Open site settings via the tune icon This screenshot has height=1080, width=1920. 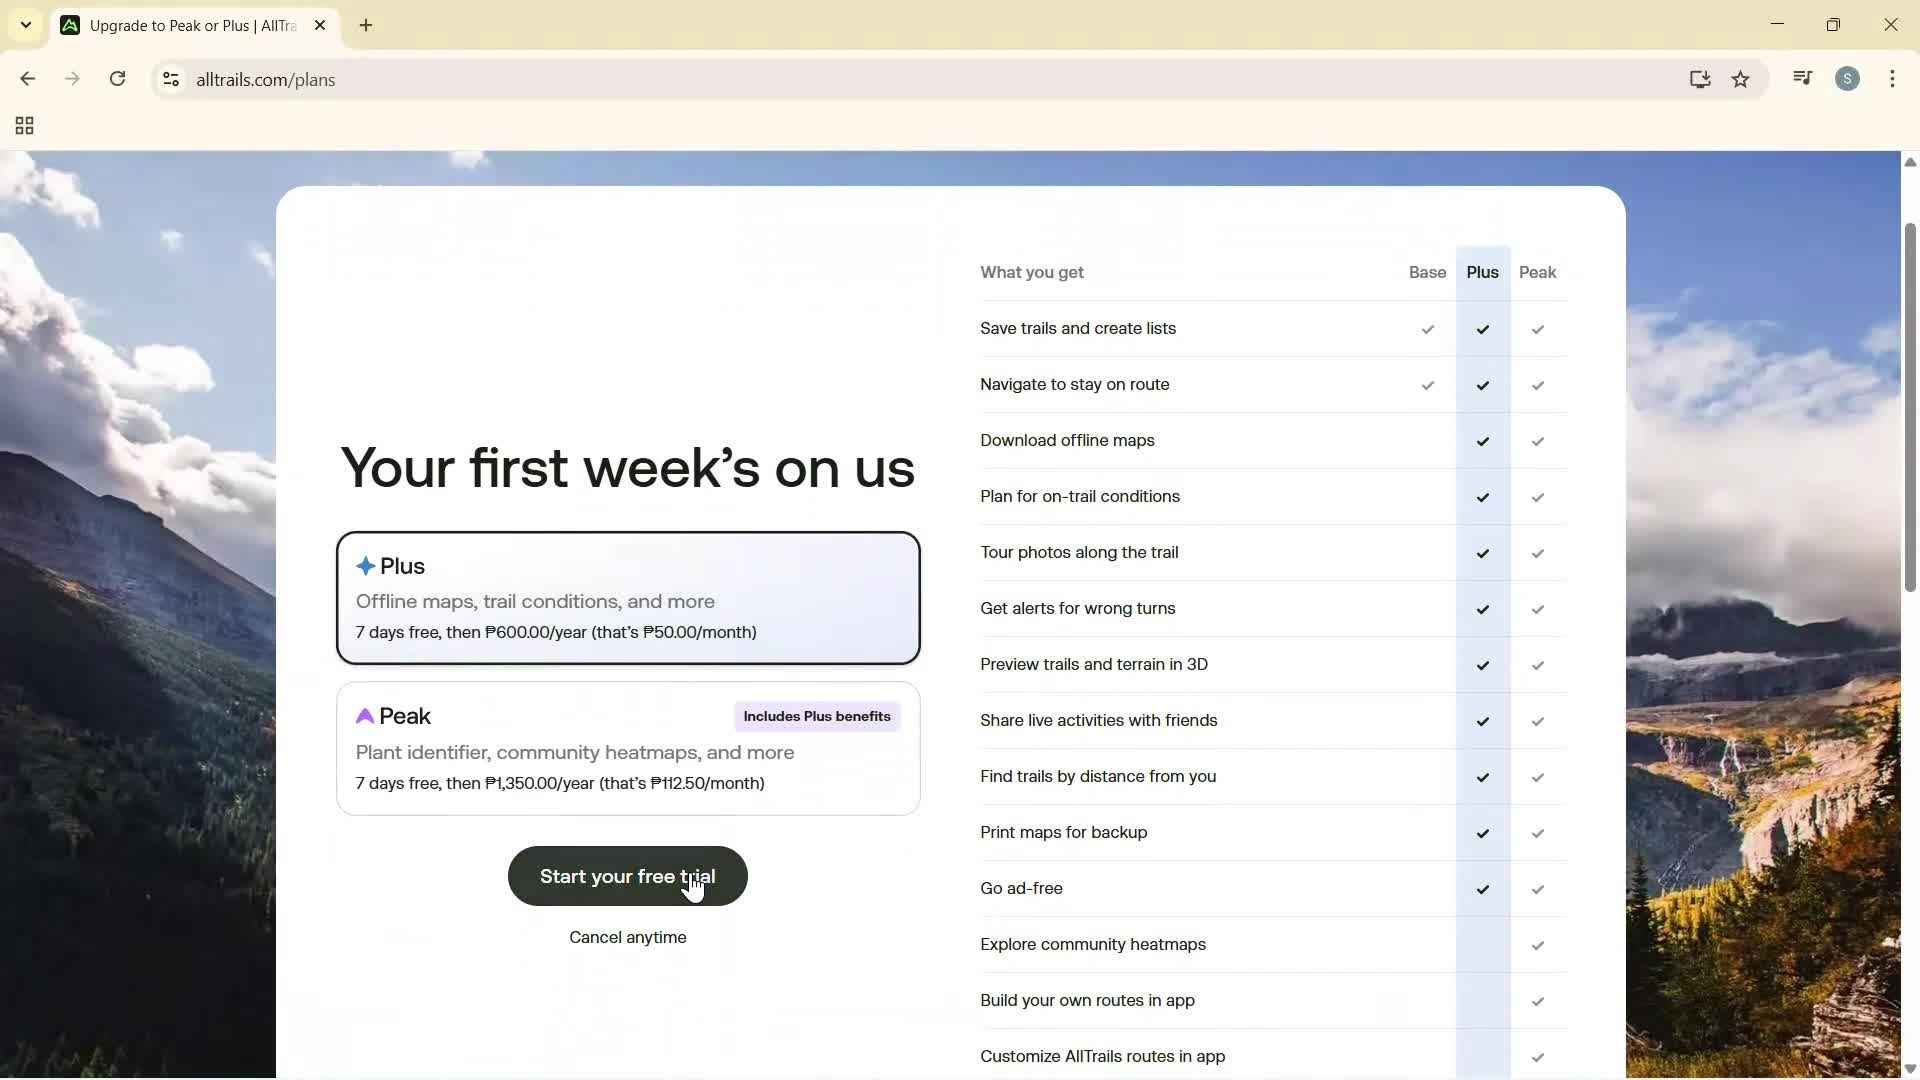click(x=171, y=80)
